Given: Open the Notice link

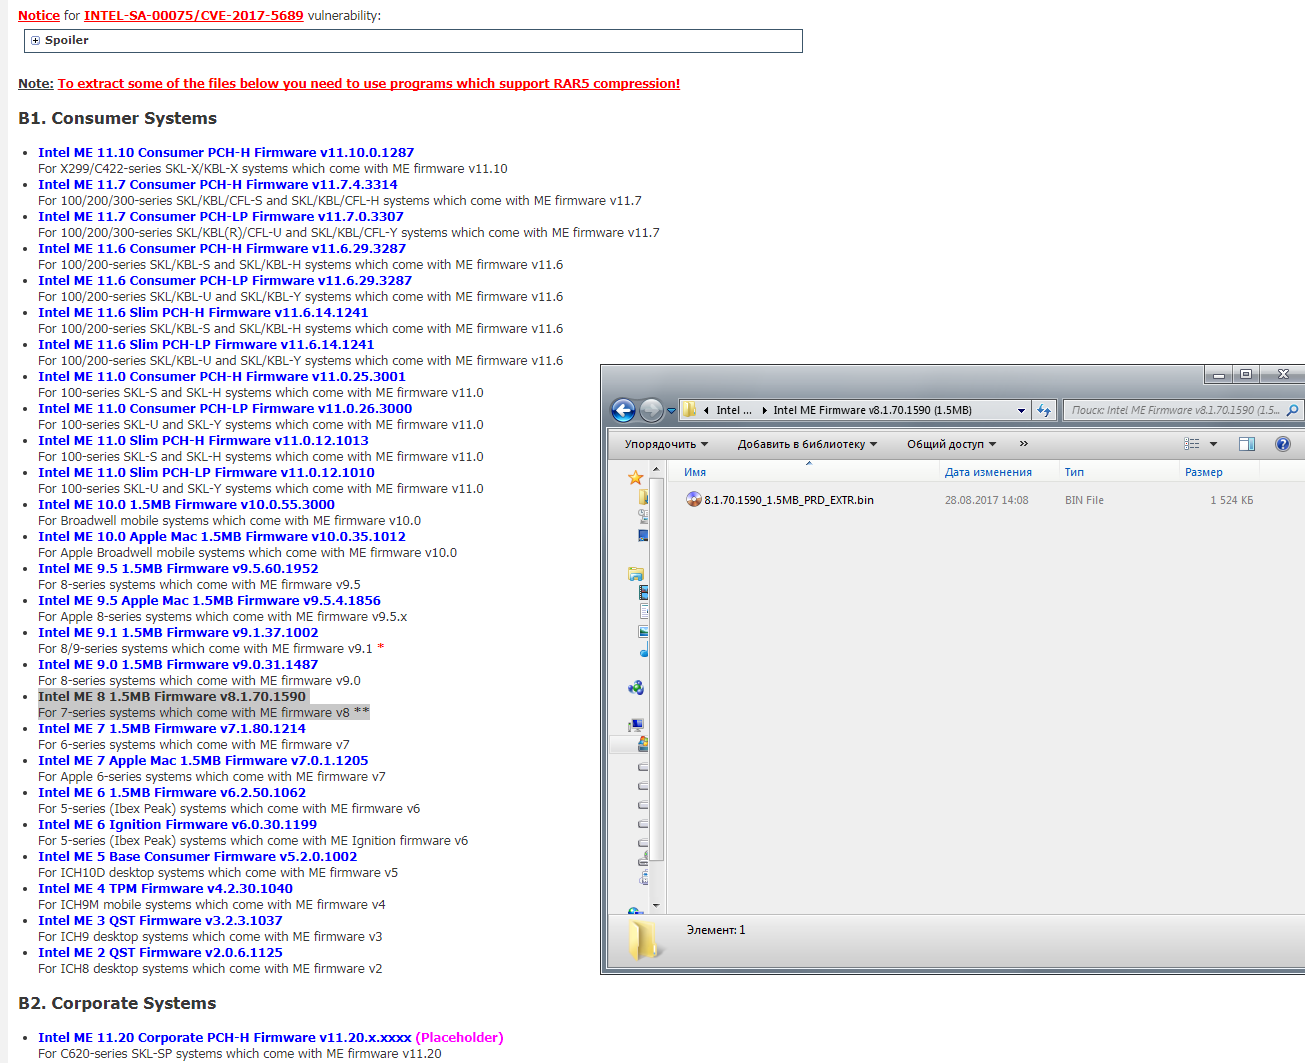Looking at the screenshot, I should tap(39, 15).
